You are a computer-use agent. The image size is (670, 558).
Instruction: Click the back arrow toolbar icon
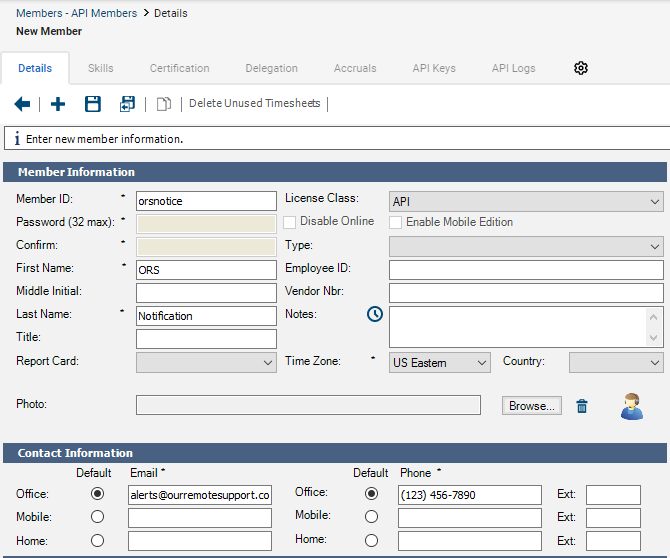click(22, 104)
